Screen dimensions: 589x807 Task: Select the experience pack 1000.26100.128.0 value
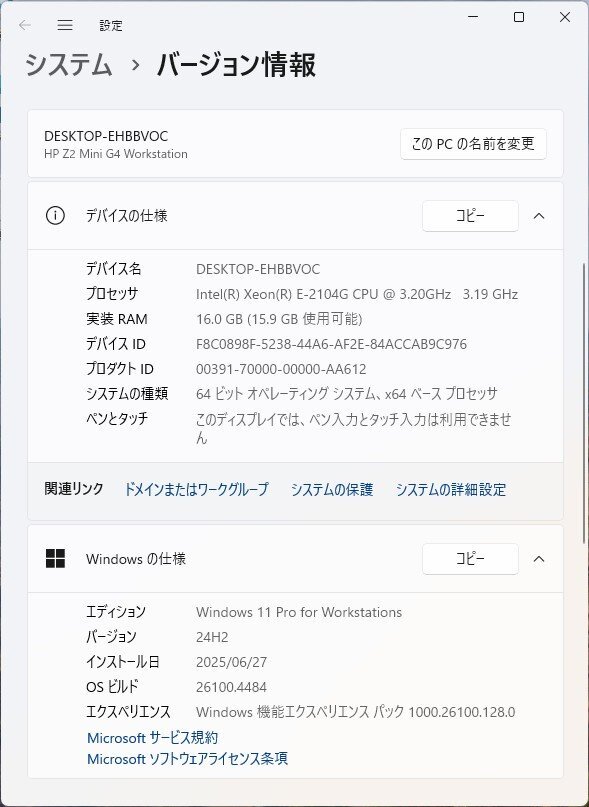click(355, 712)
